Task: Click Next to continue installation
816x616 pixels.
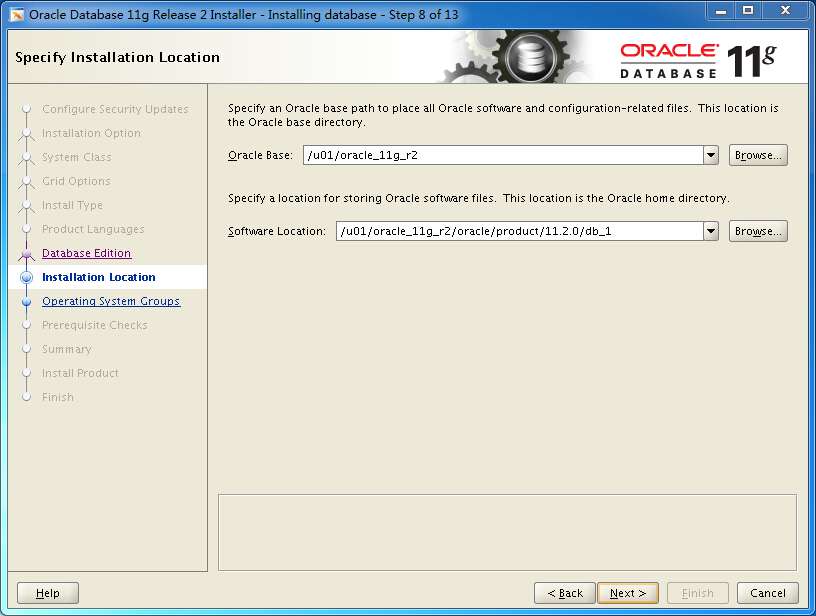Action: click(627, 593)
